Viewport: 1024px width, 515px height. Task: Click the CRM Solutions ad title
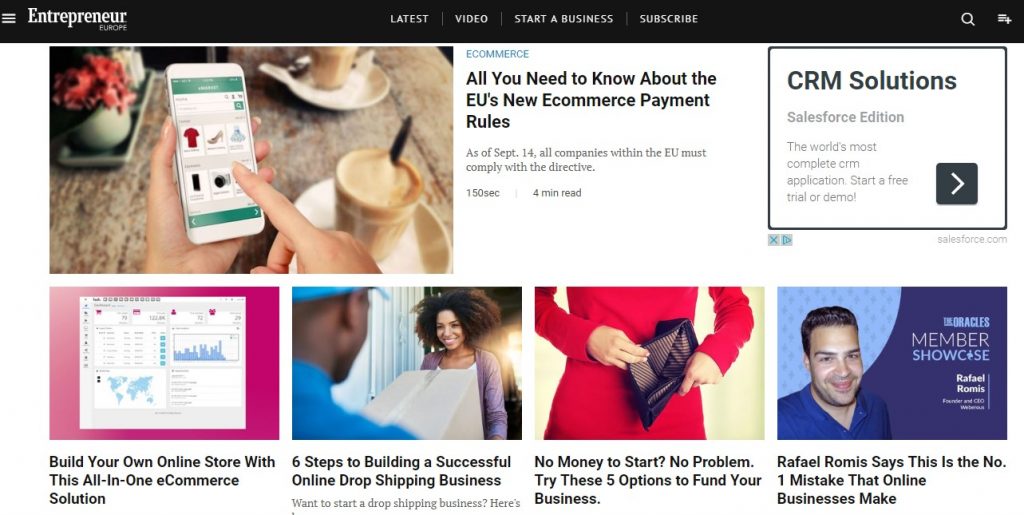point(871,81)
